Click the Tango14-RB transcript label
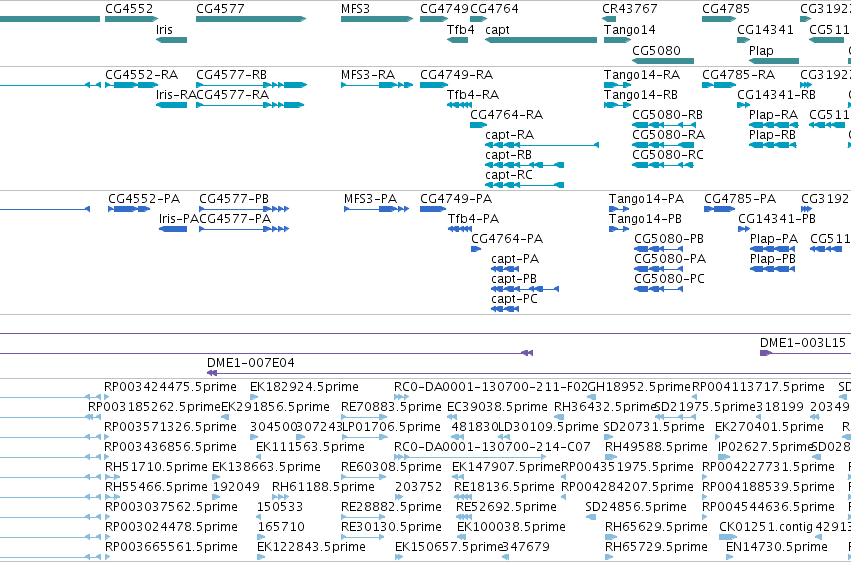851x562 pixels. (x=641, y=95)
